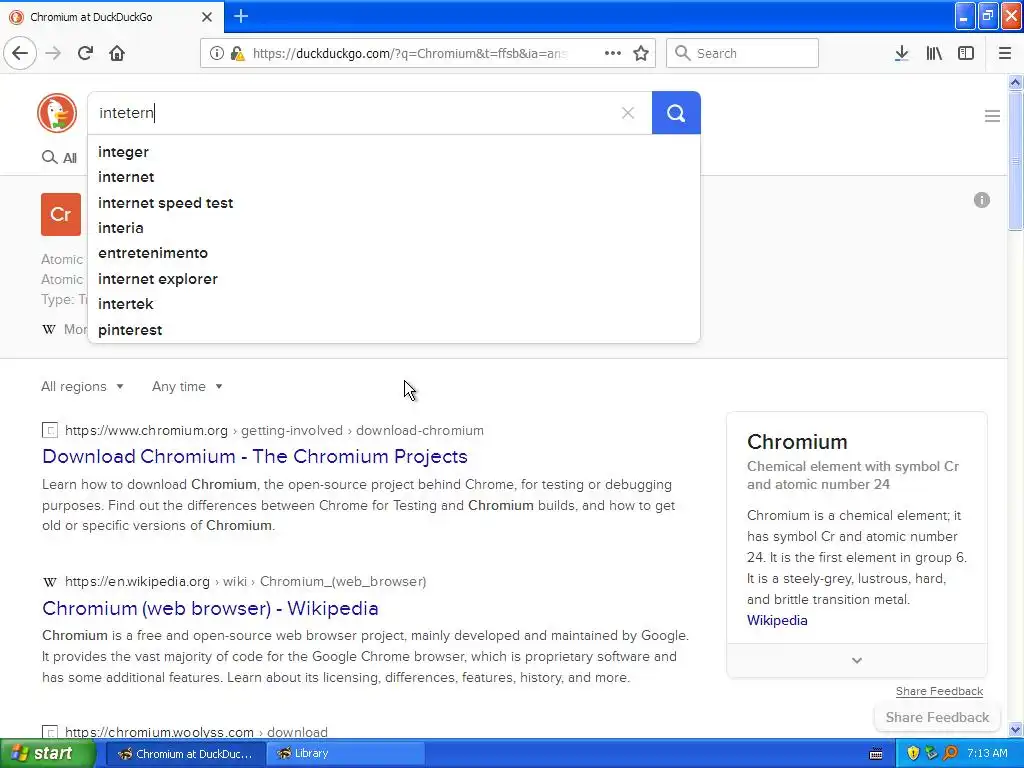Image resolution: width=1024 pixels, height=768 pixels.
Task: Click the address bar URL
Action: tap(409, 53)
